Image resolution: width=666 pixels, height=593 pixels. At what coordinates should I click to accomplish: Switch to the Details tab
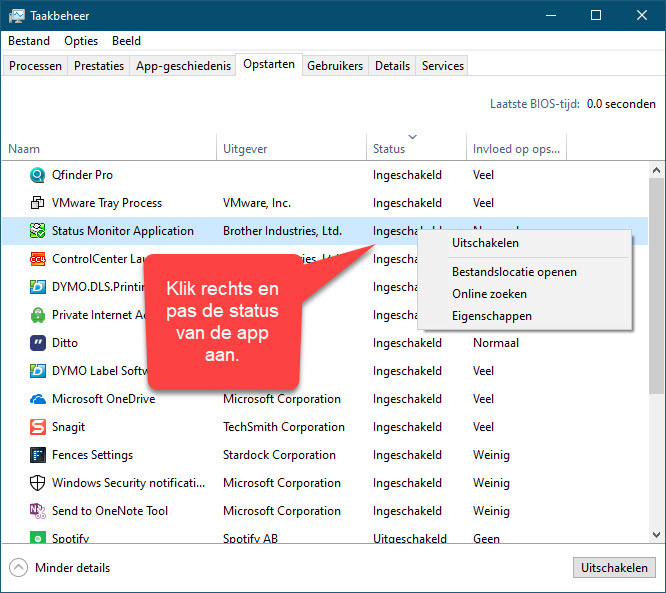[x=392, y=66]
